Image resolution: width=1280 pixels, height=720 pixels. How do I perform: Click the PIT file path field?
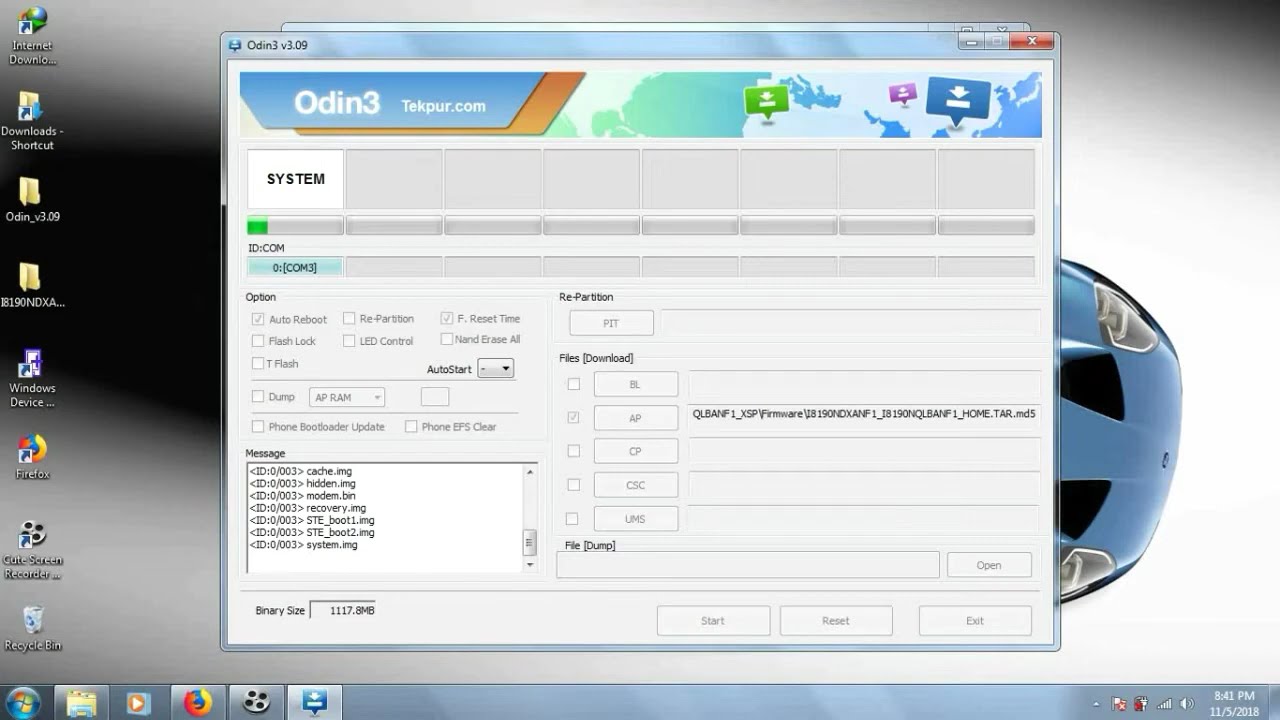tap(850, 323)
